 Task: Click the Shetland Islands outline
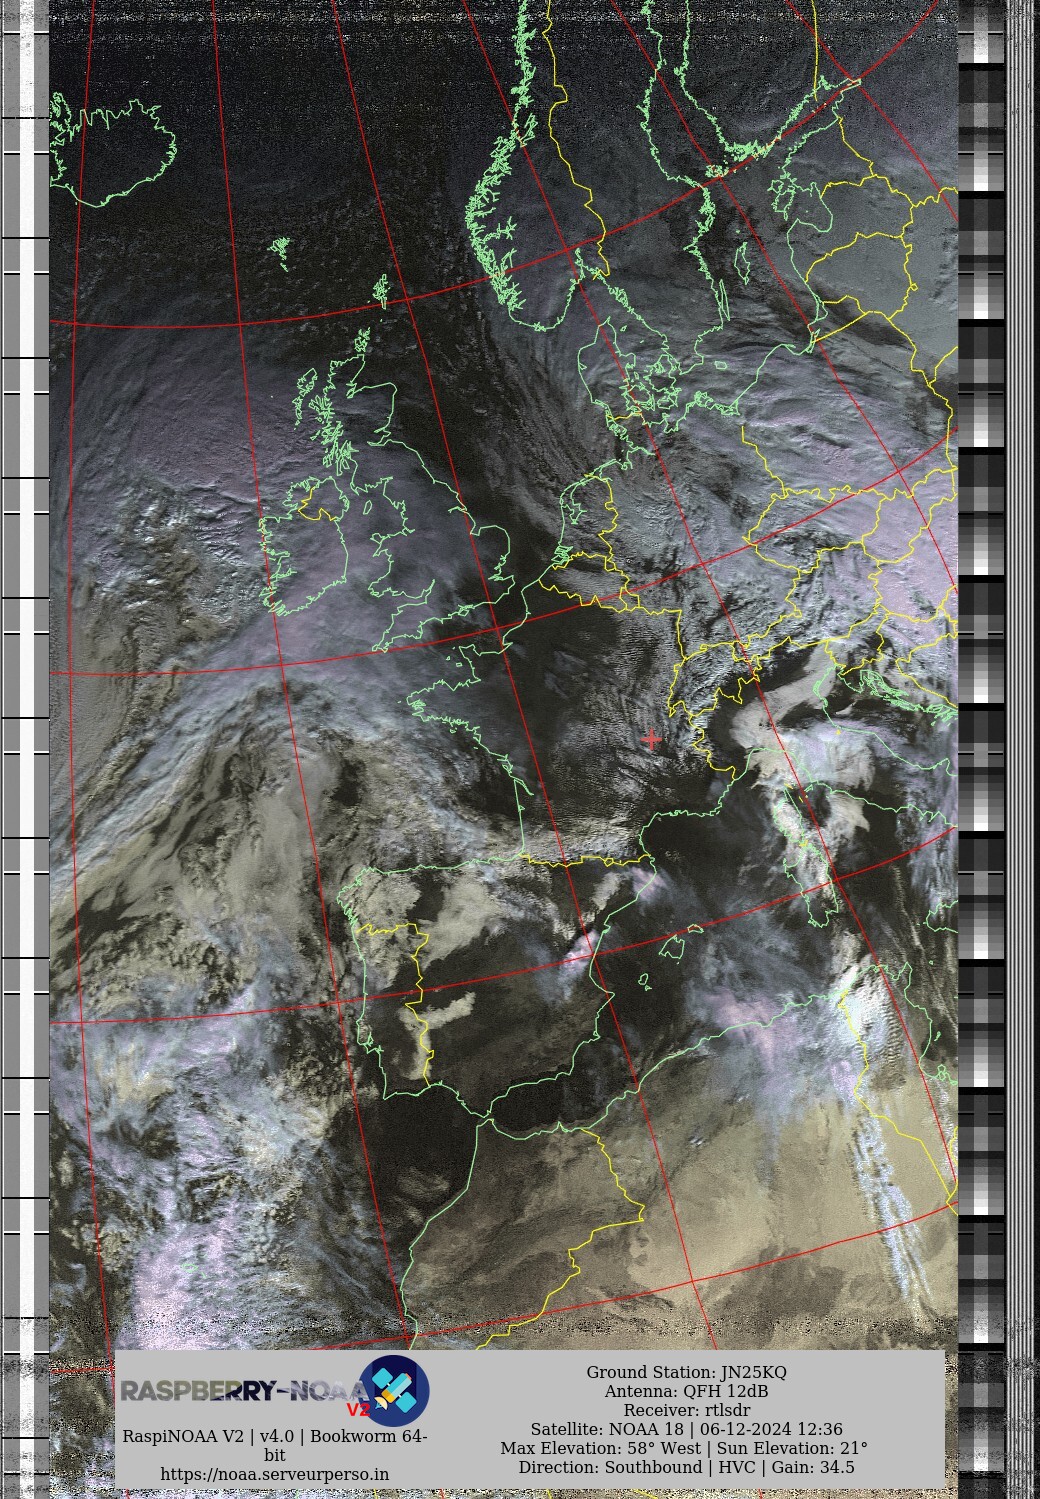coord(381,291)
